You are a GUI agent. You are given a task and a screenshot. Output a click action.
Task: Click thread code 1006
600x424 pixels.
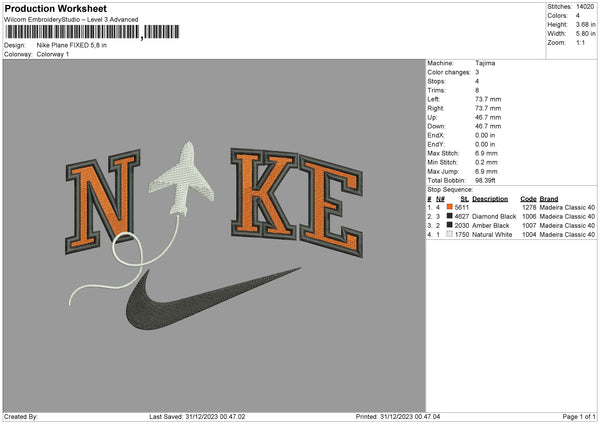coord(529,217)
